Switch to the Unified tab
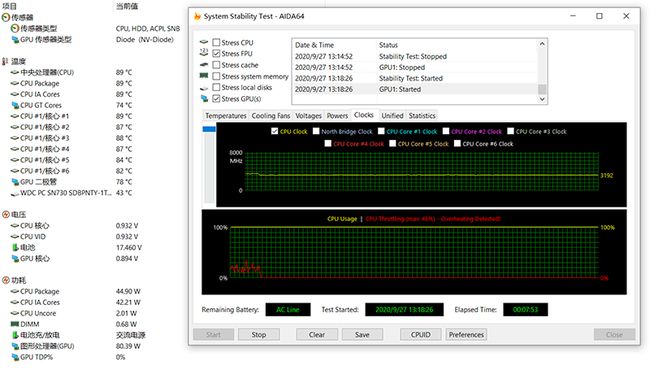The image size is (650, 370). coord(392,116)
